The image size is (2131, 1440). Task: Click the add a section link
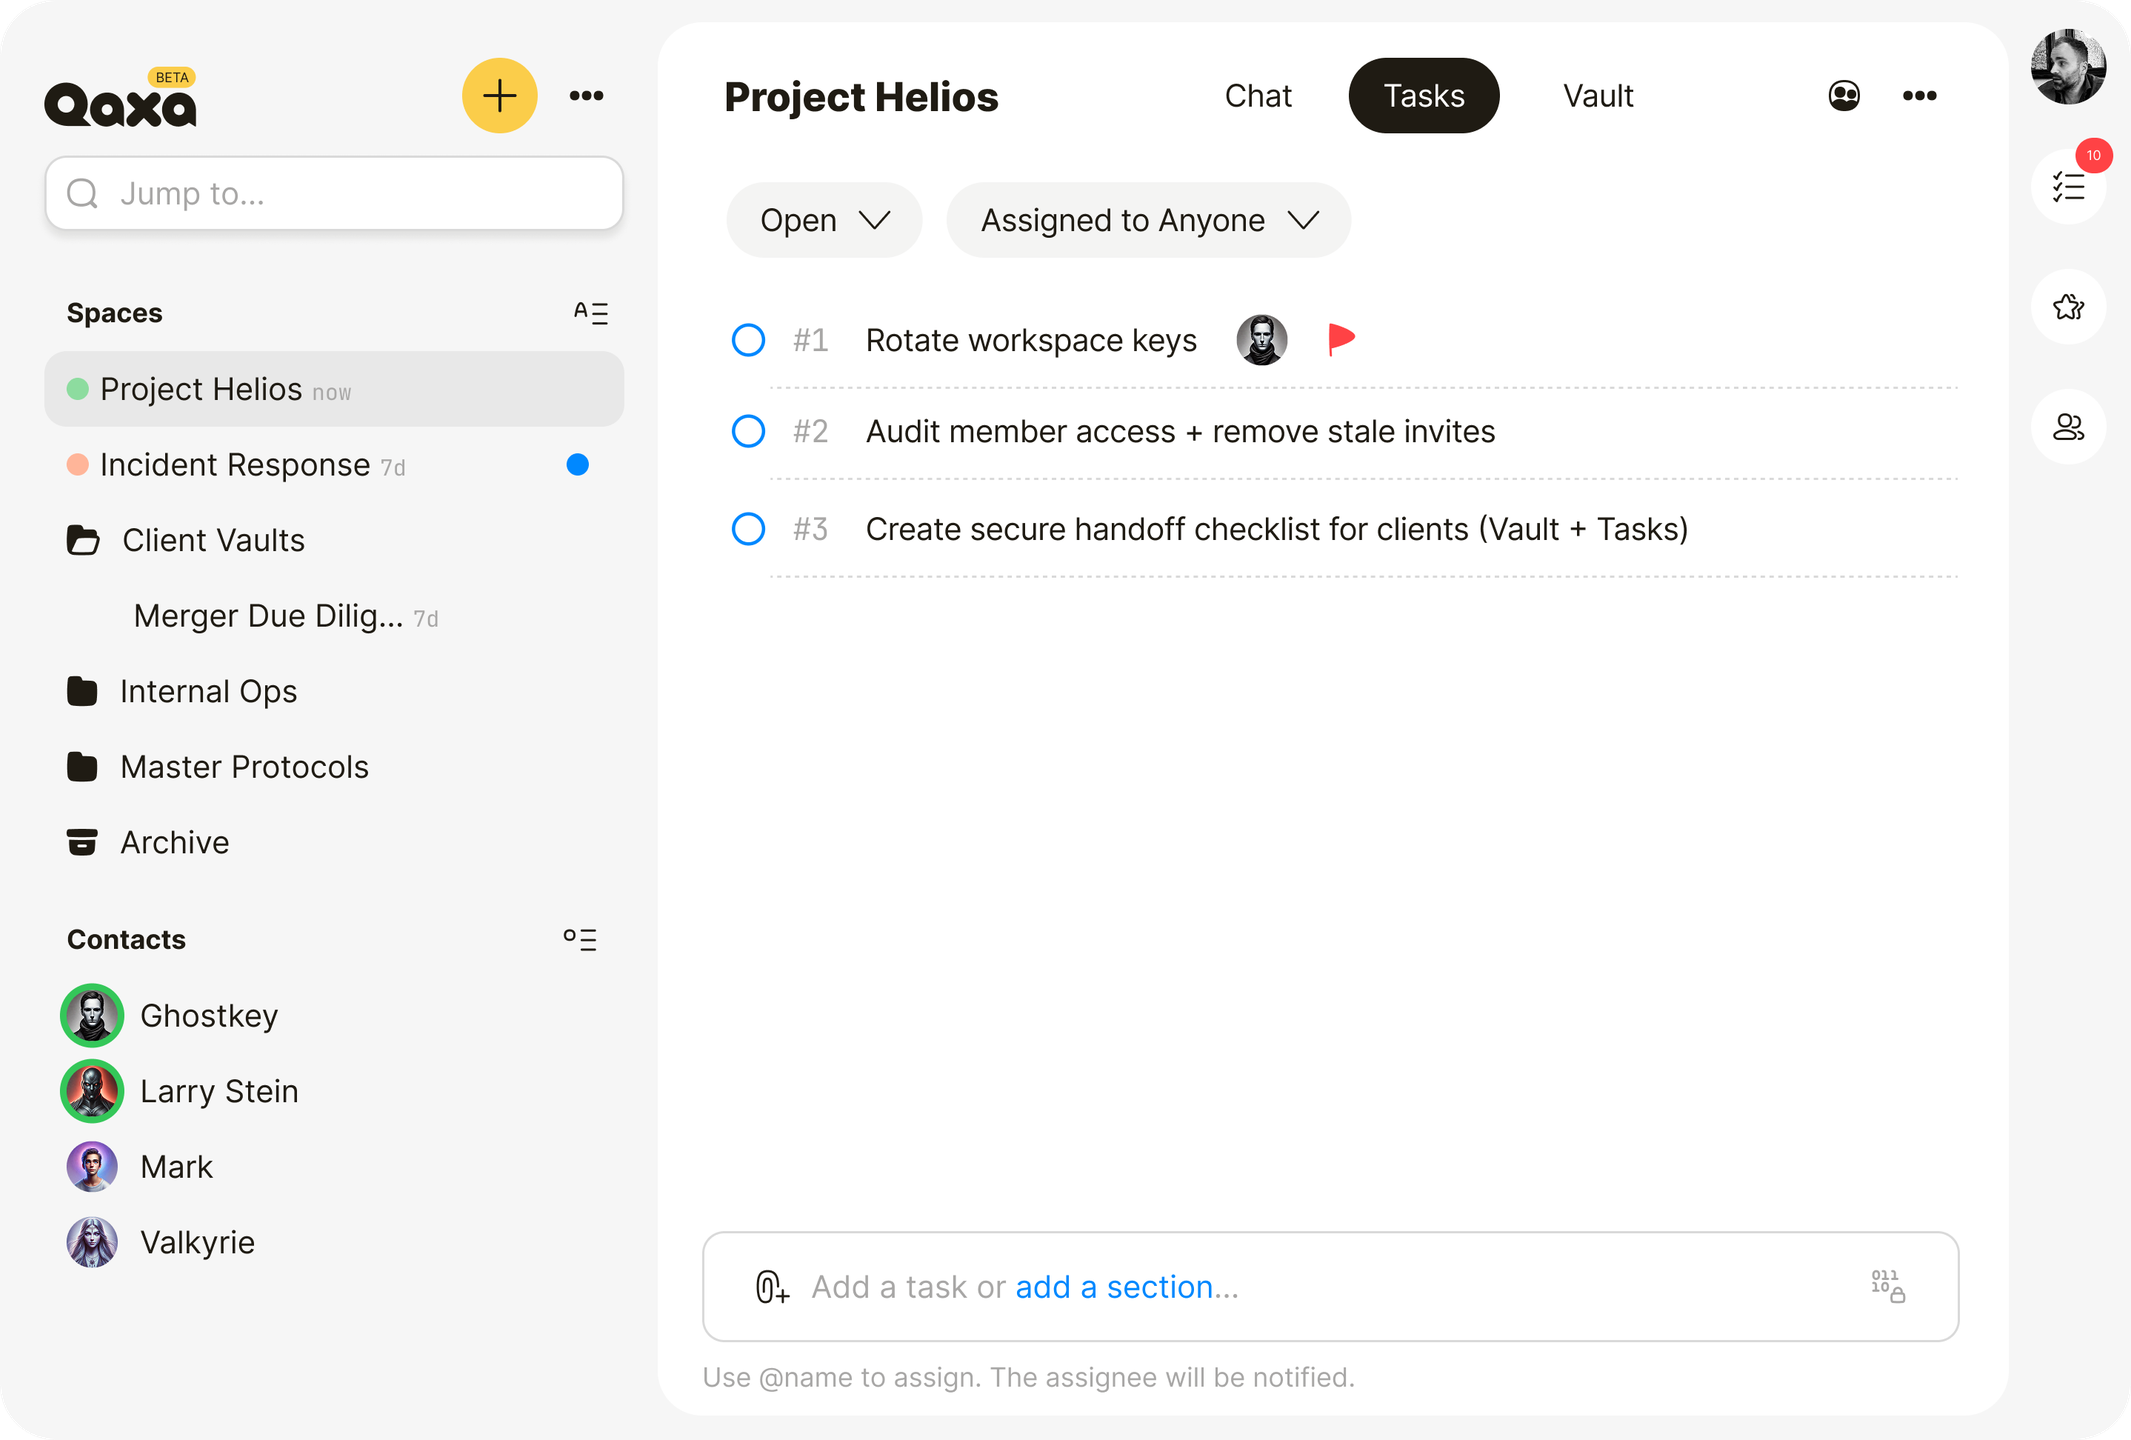pyautogui.click(x=1113, y=1287)
